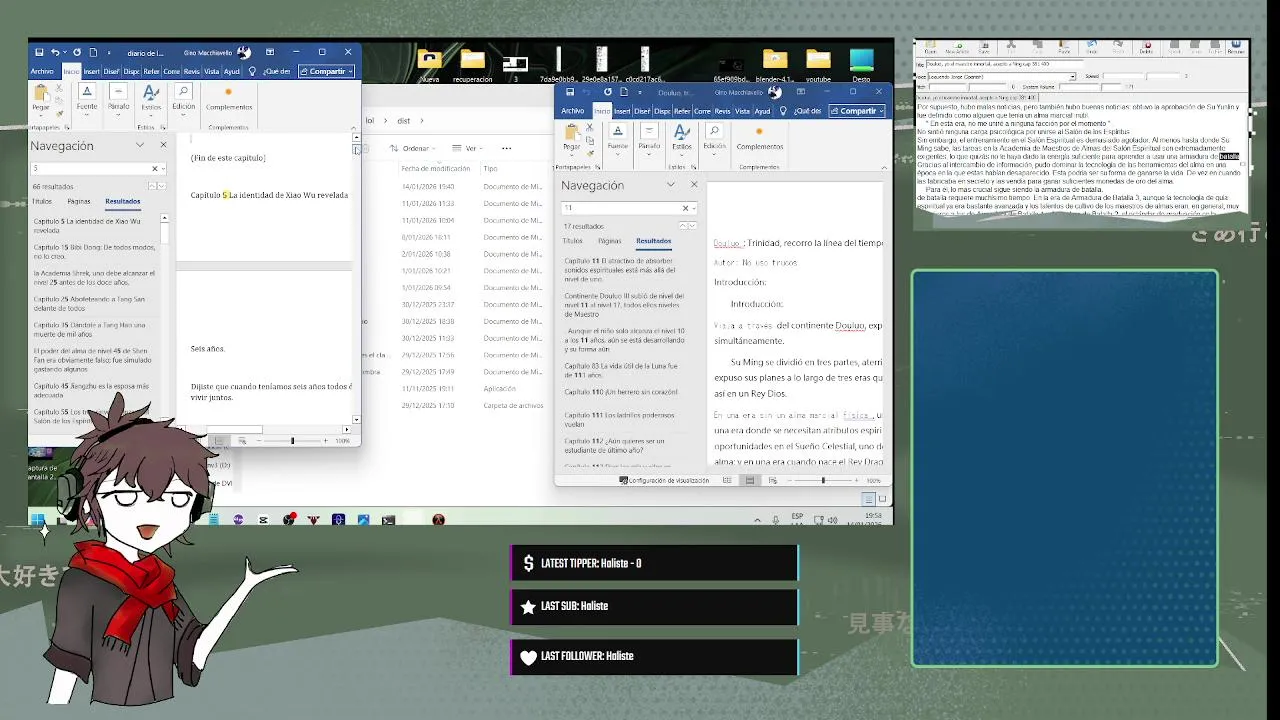
Task: Switch to print layout view in right Word
Action: pyautogui.click(x=750, y=481)
